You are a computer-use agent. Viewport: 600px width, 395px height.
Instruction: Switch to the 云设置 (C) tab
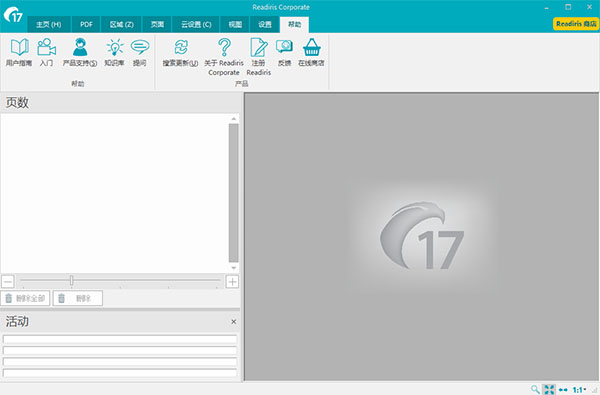196,24
